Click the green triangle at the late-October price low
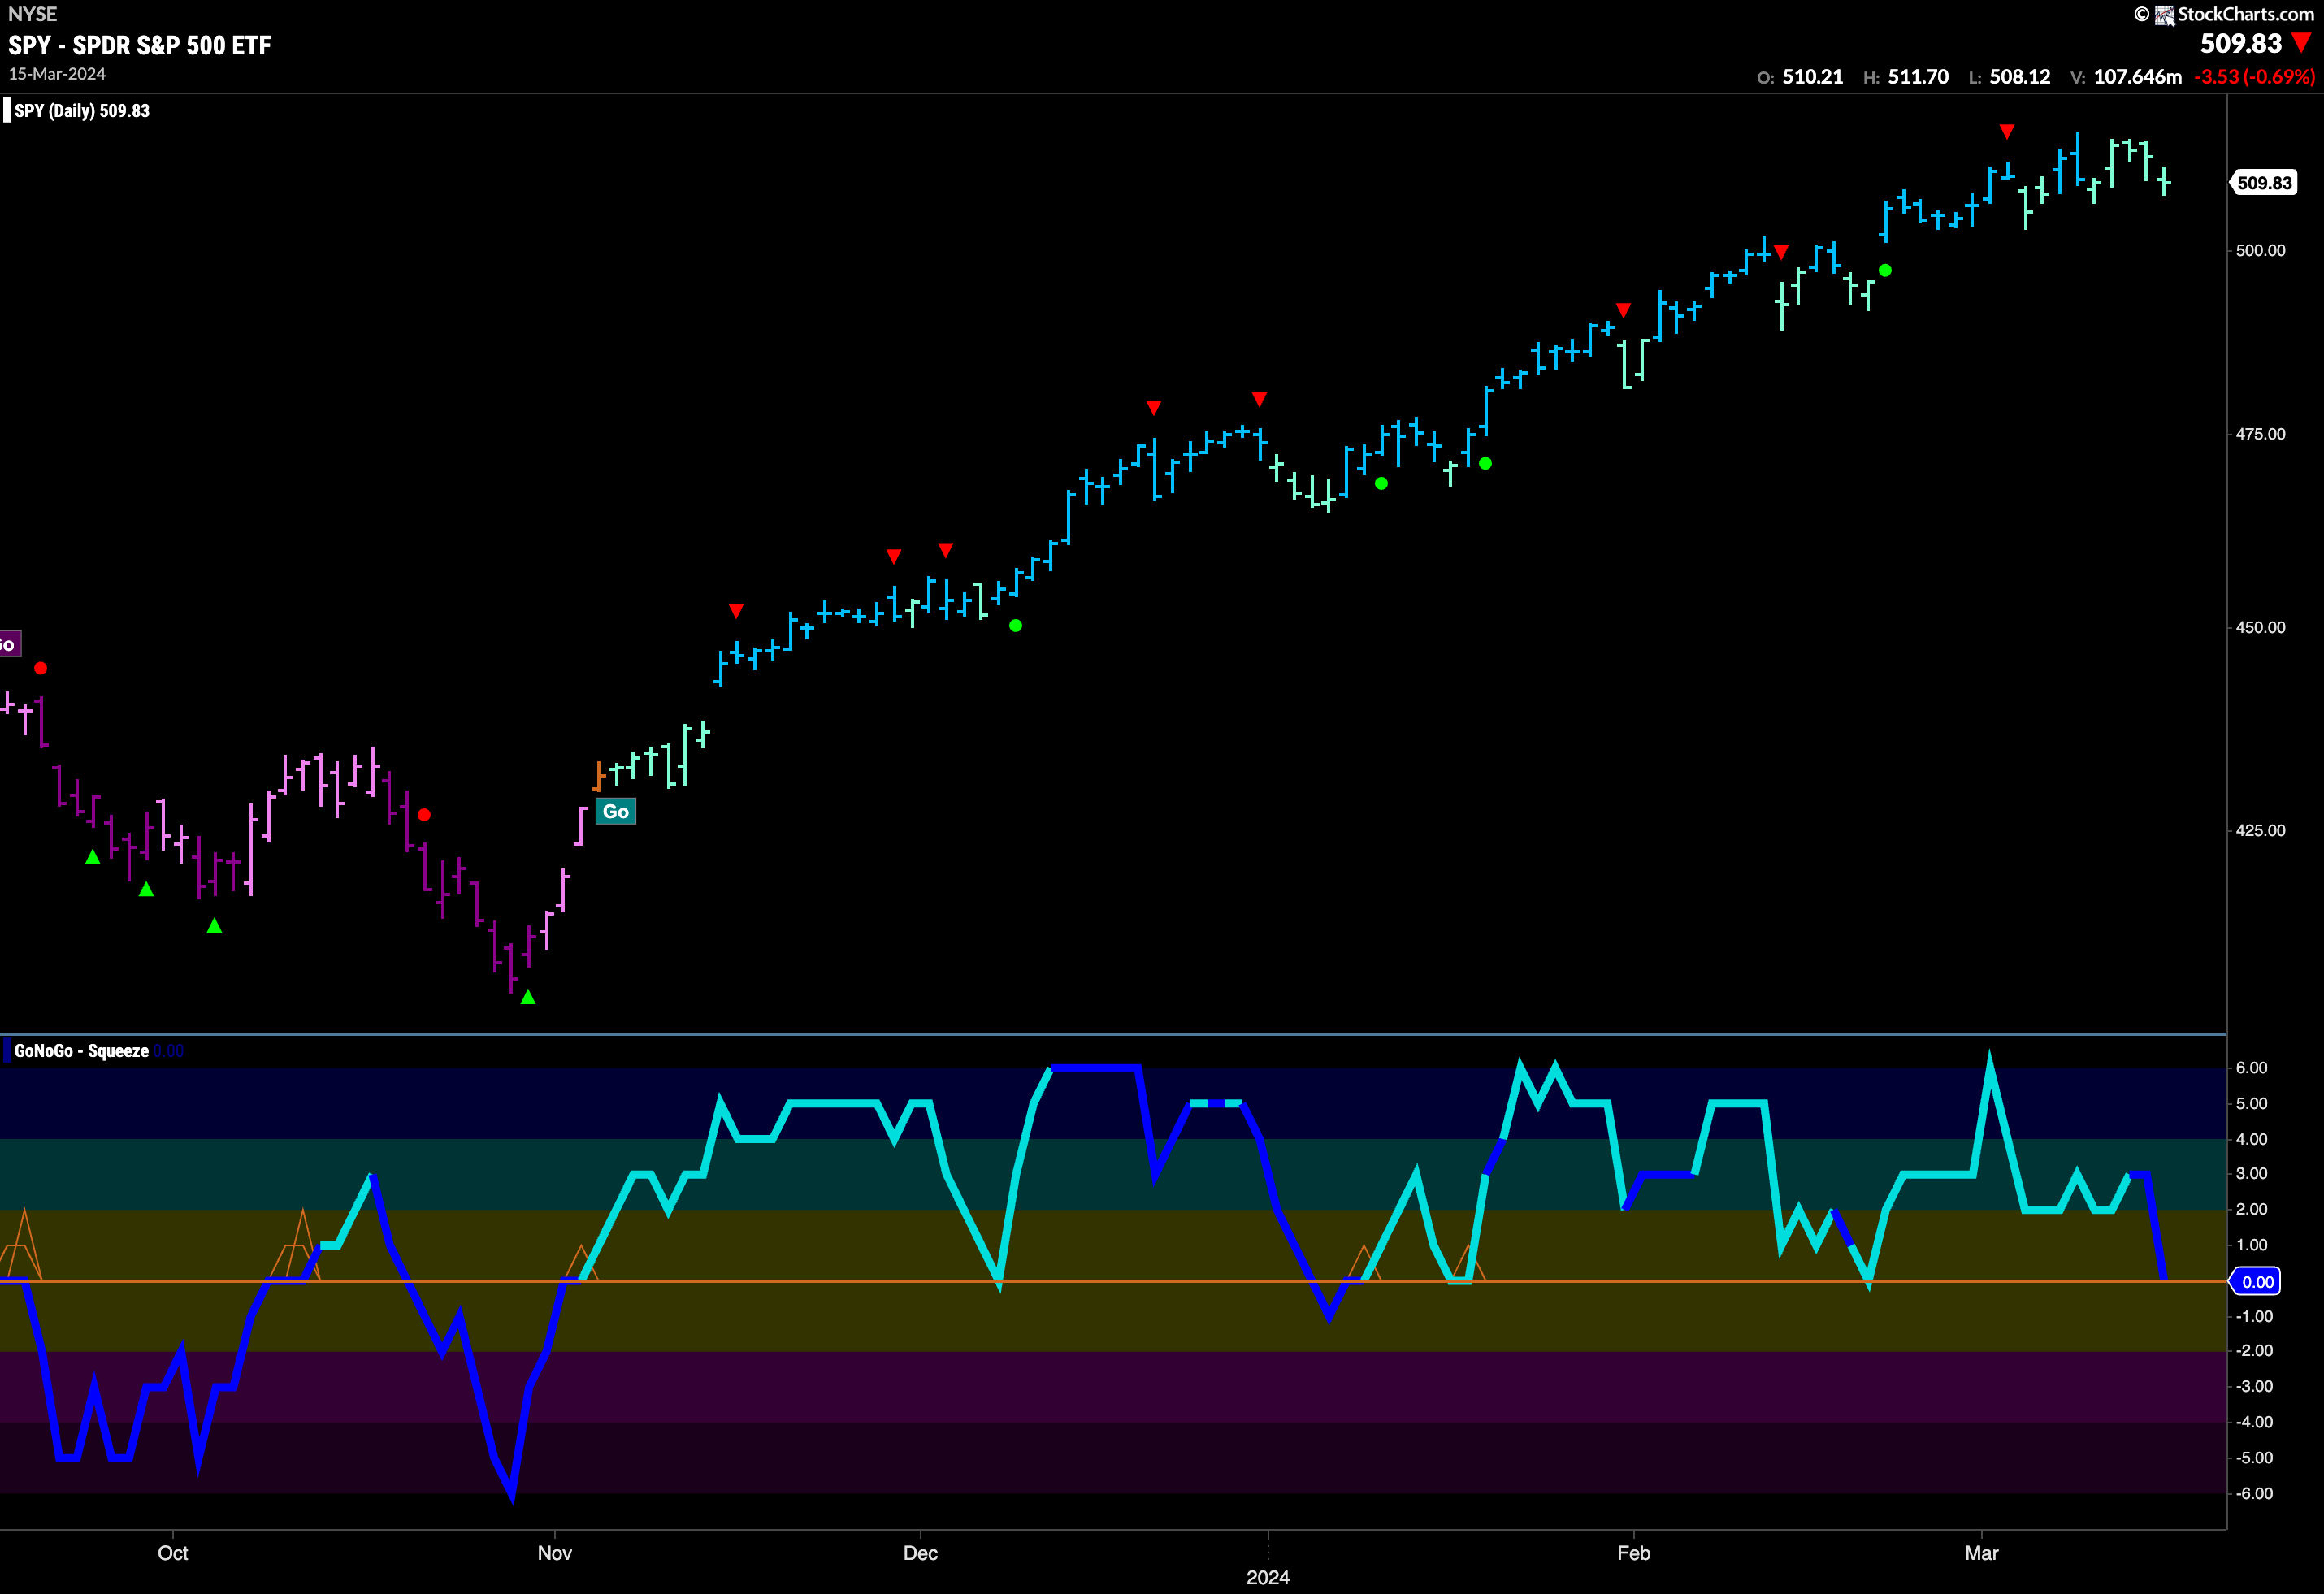Viewport: 2324px width, 1594px height. tap(528, 997)
